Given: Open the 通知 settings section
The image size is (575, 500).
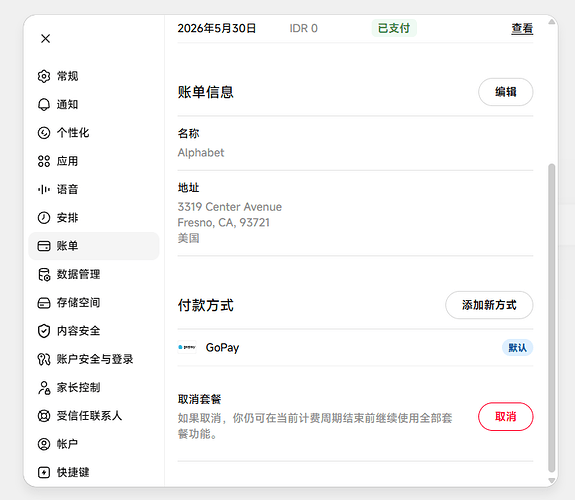Looking at the screenshot, I should click(x=94, y=105).
